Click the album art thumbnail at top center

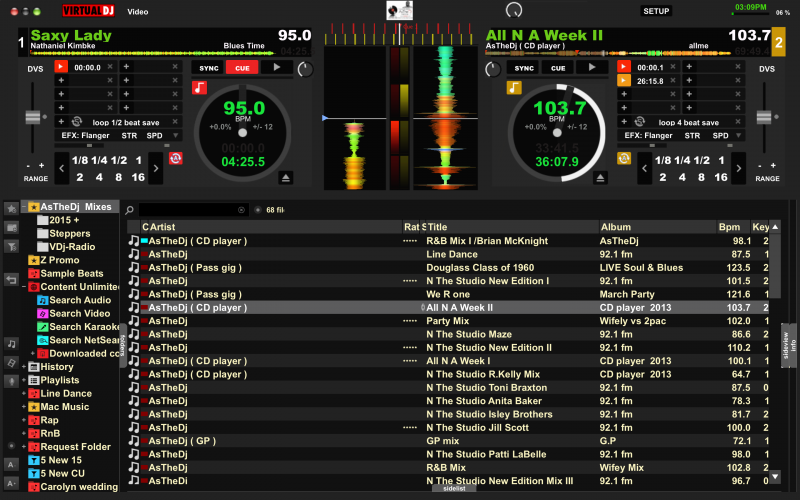pos(399,10)
